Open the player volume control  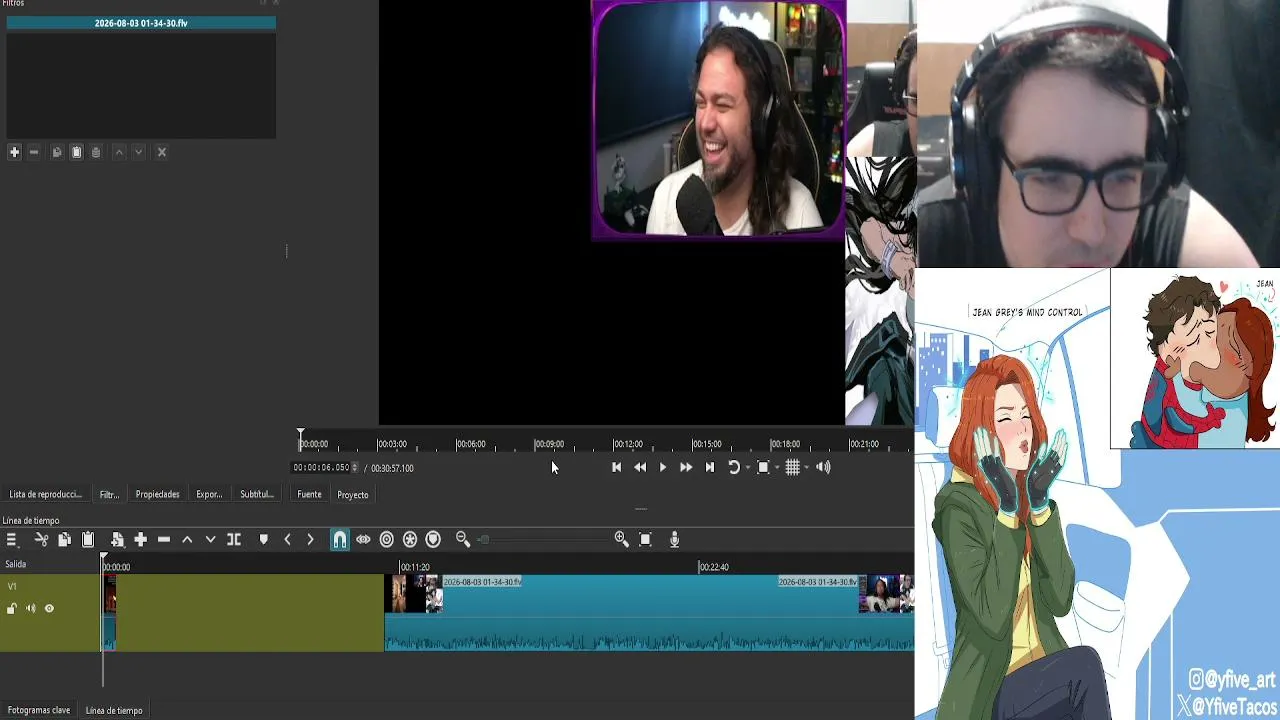click(x=823, y=467)
